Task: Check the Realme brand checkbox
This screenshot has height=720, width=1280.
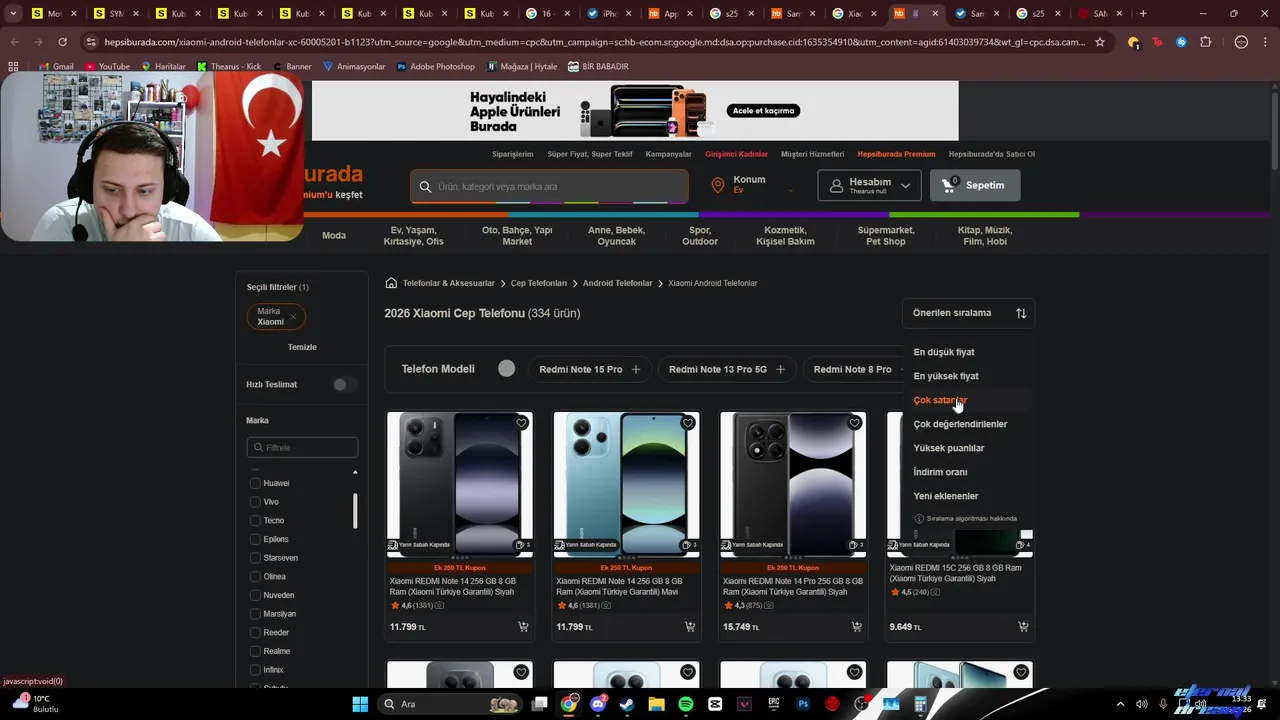Action: click(255, 651)
